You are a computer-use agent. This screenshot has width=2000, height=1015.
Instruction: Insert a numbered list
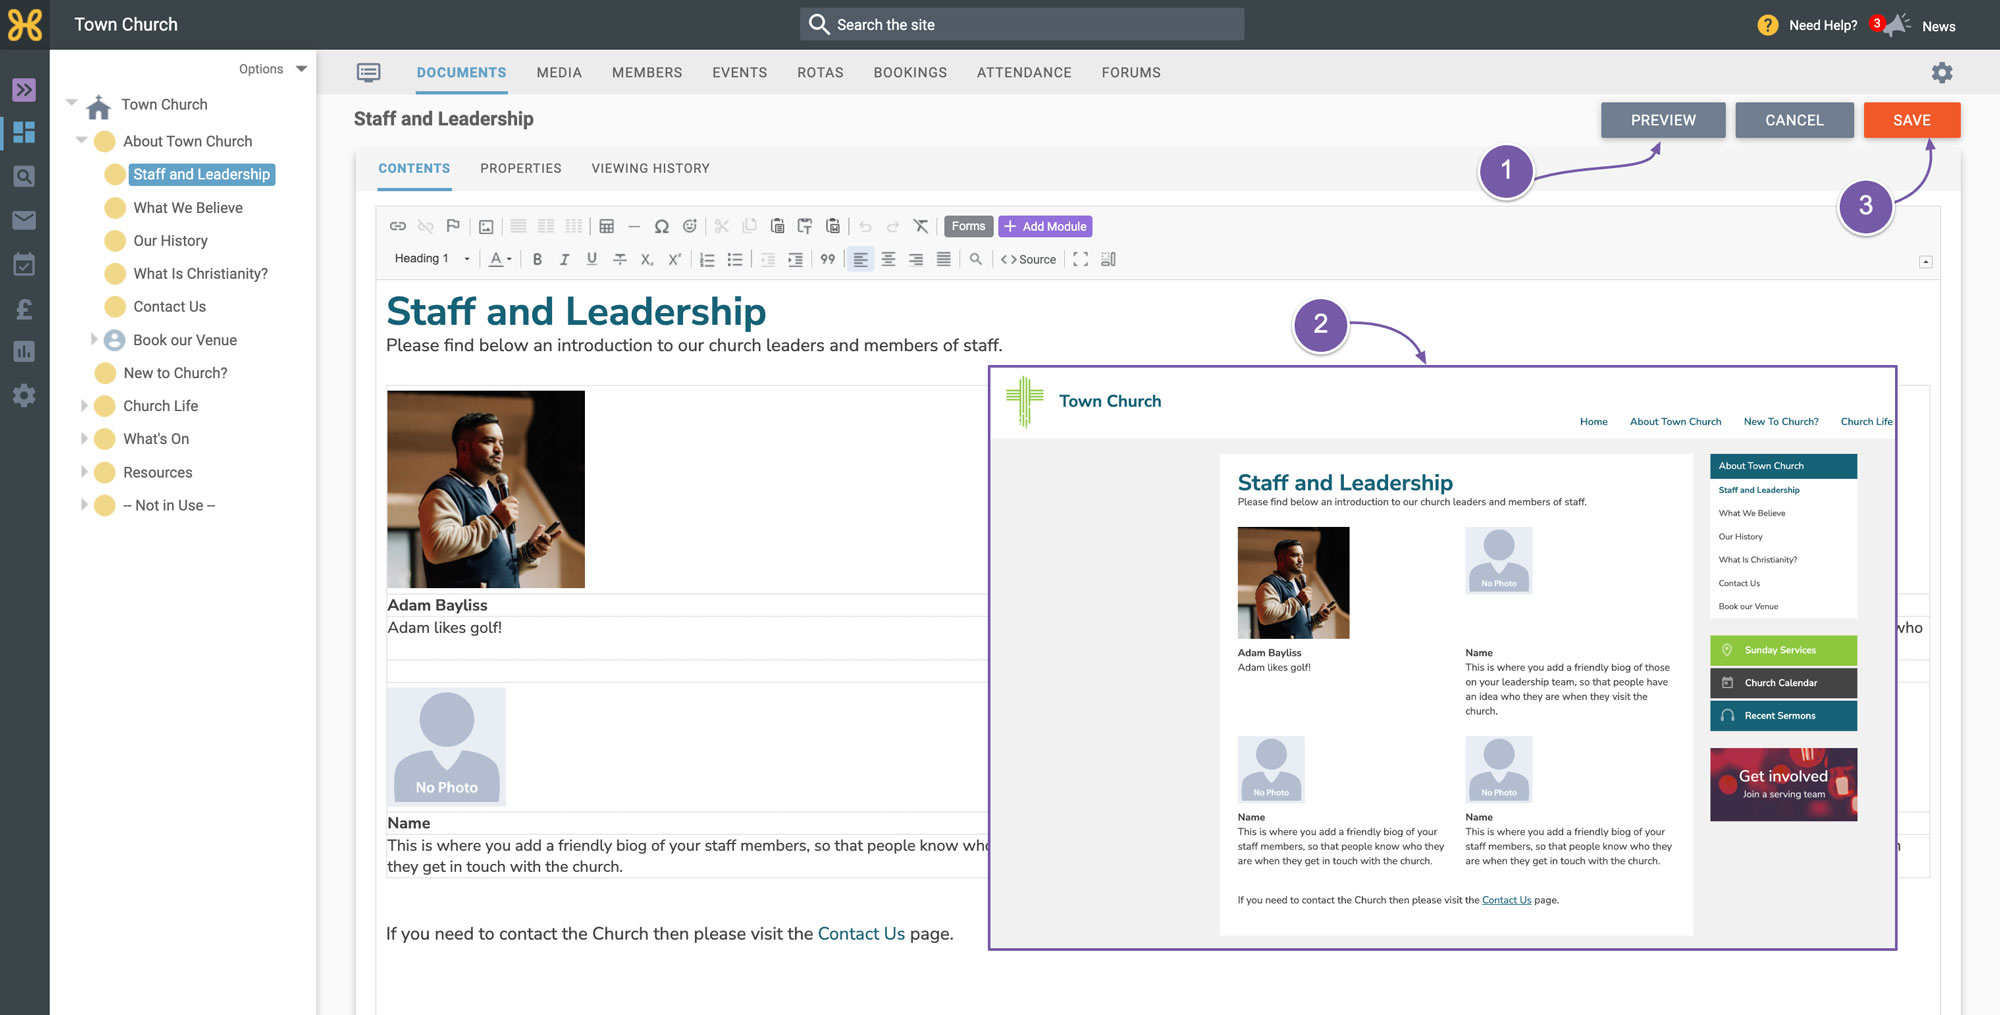coord(707,259)
